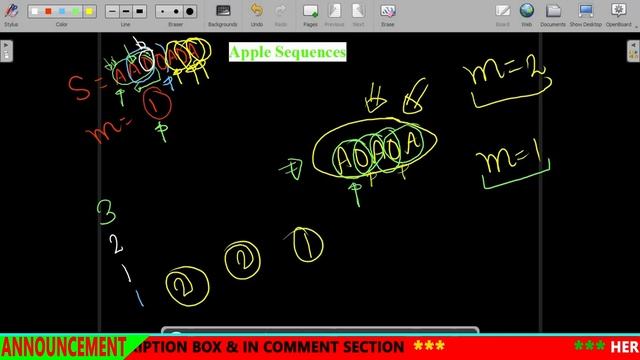Image resolution: width=640 pixels, height=360 pixels.
Task: Open the Web browser mode
Action: (x=527, y=11)
